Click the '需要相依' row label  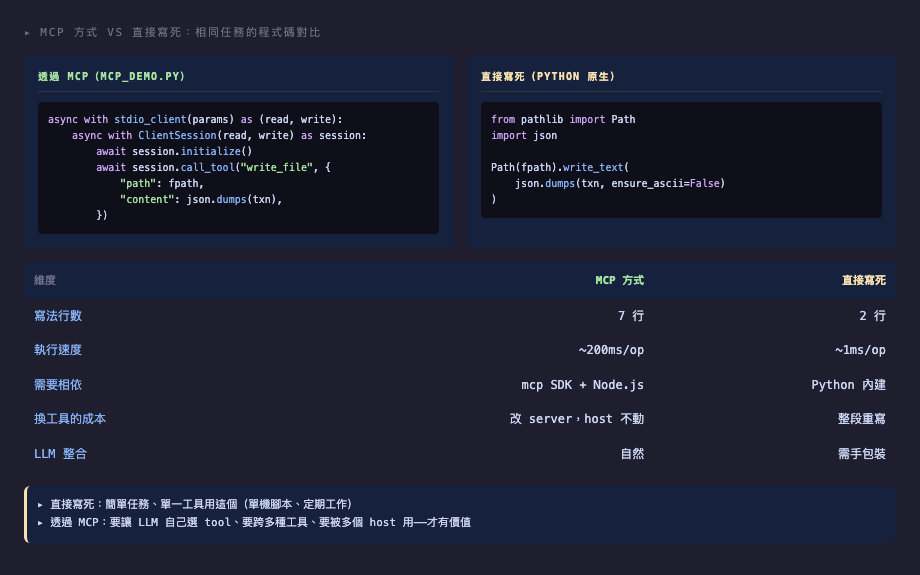pos(58,385)
